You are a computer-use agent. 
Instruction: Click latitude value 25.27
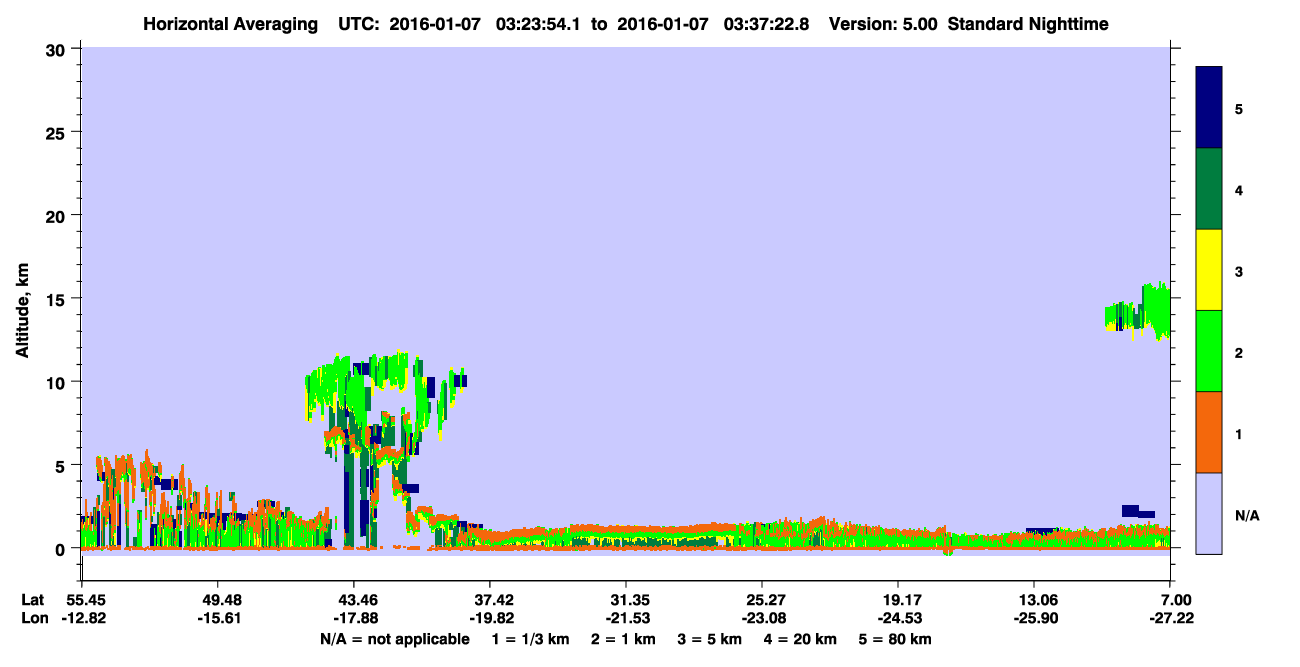(x=762, y=600)
